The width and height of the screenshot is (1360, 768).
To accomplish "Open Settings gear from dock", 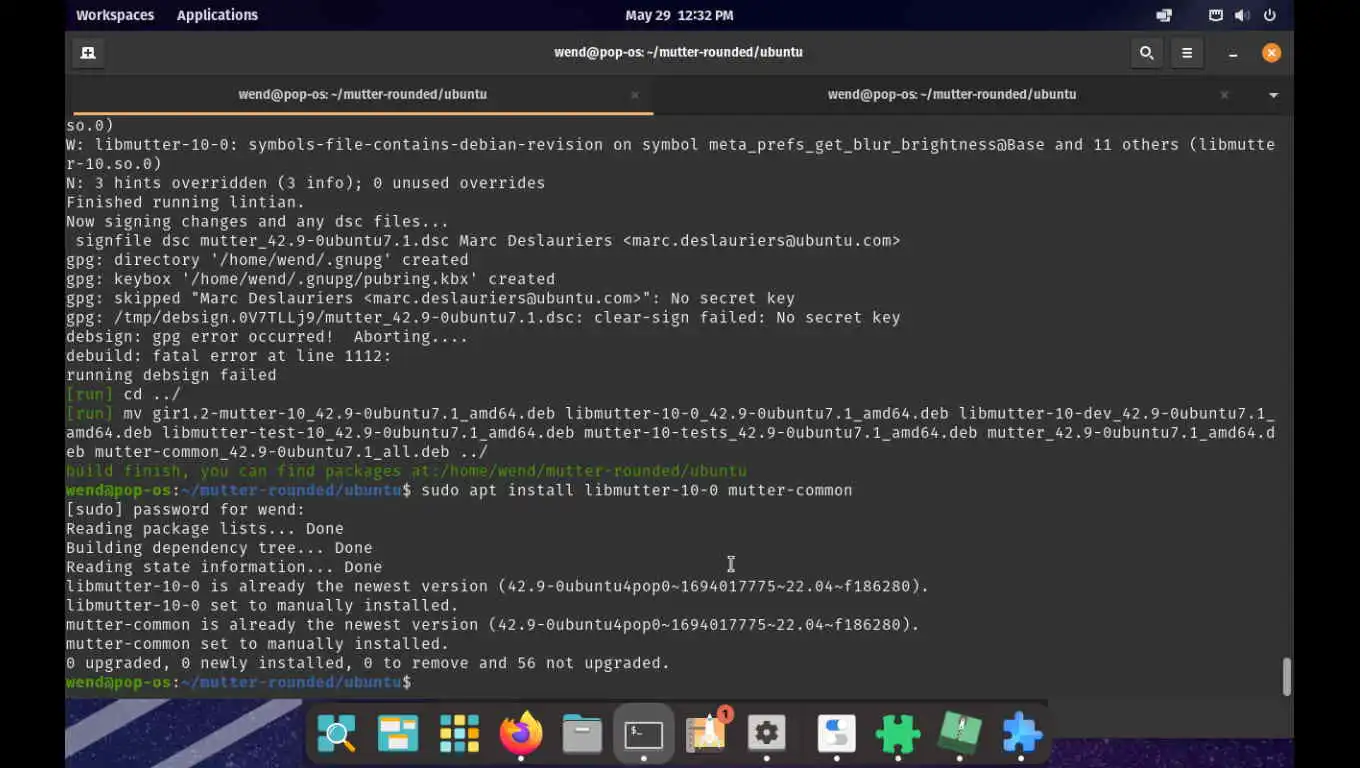I will tap(767, 734).
